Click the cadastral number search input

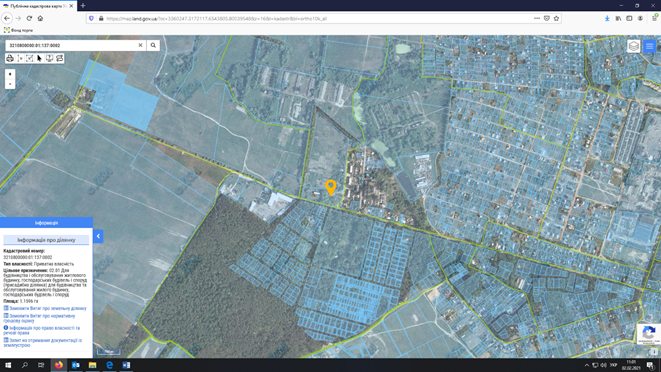click(x=72, y=45)
